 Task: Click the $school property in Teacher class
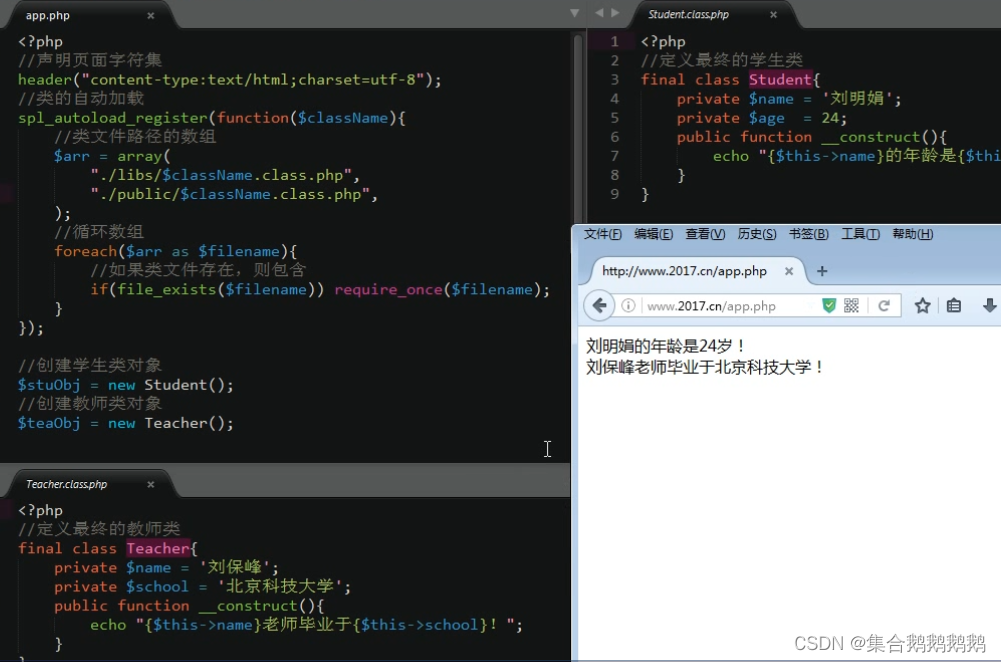157,587
